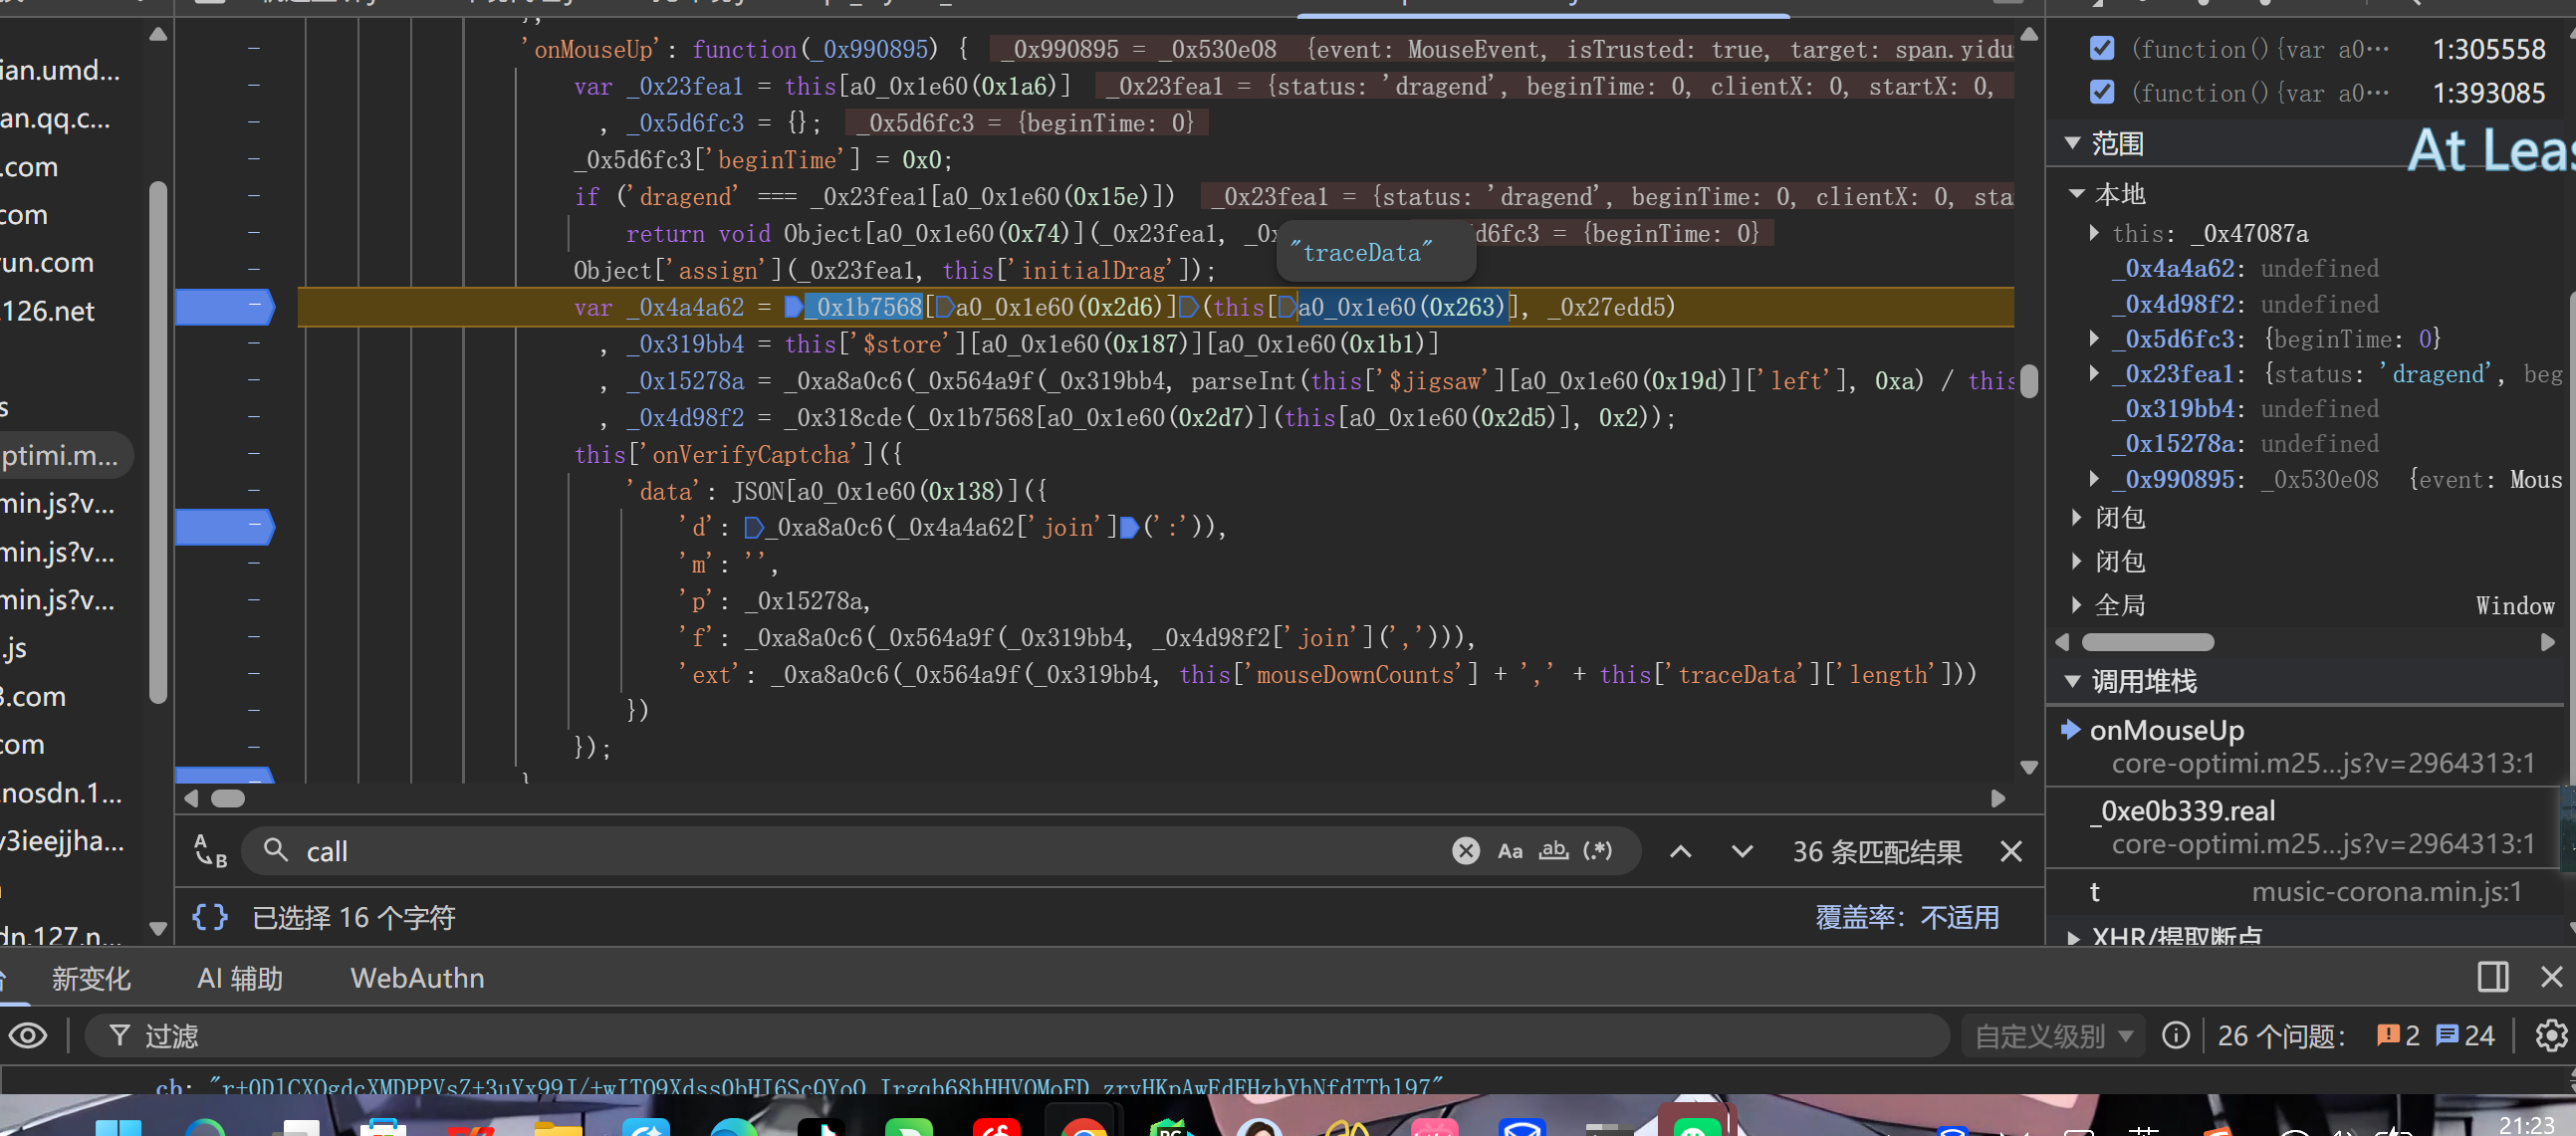Expand the _0x5d6fc3 variable
This screenshot has height=1136, width=2576.
coord(2094,339)
